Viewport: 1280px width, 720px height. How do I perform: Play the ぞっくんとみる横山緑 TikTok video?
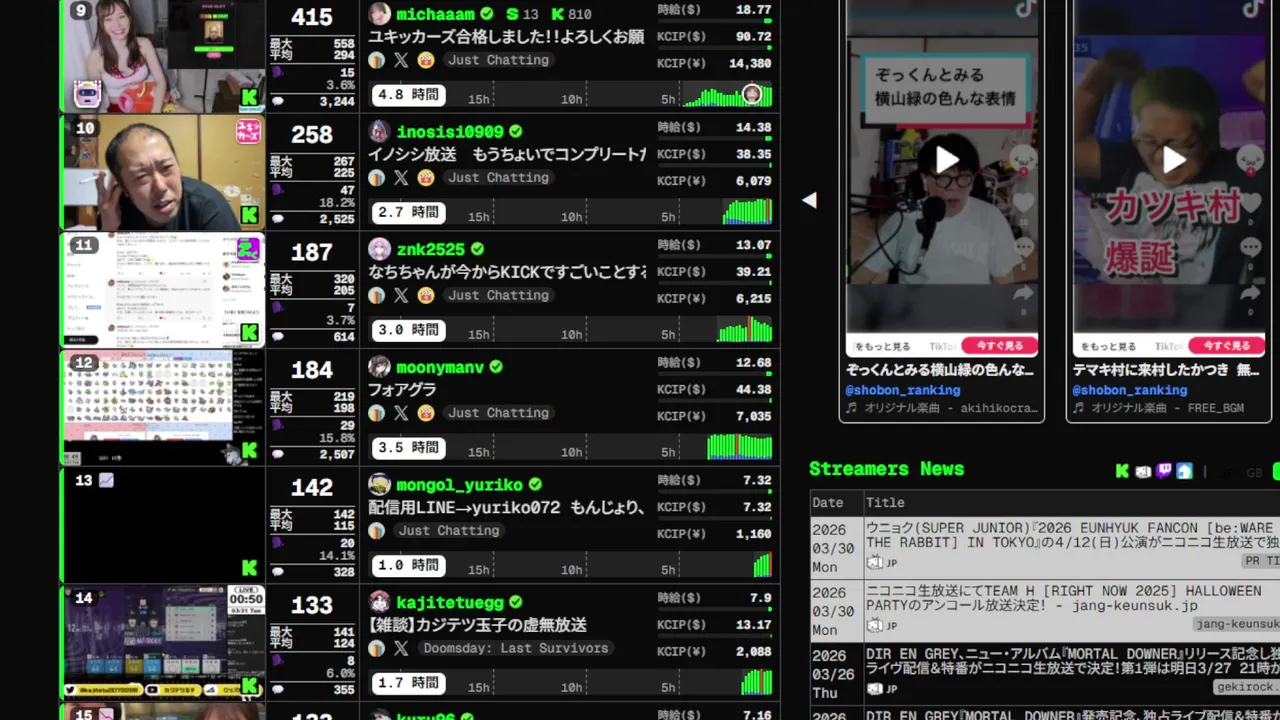[946, 159]
